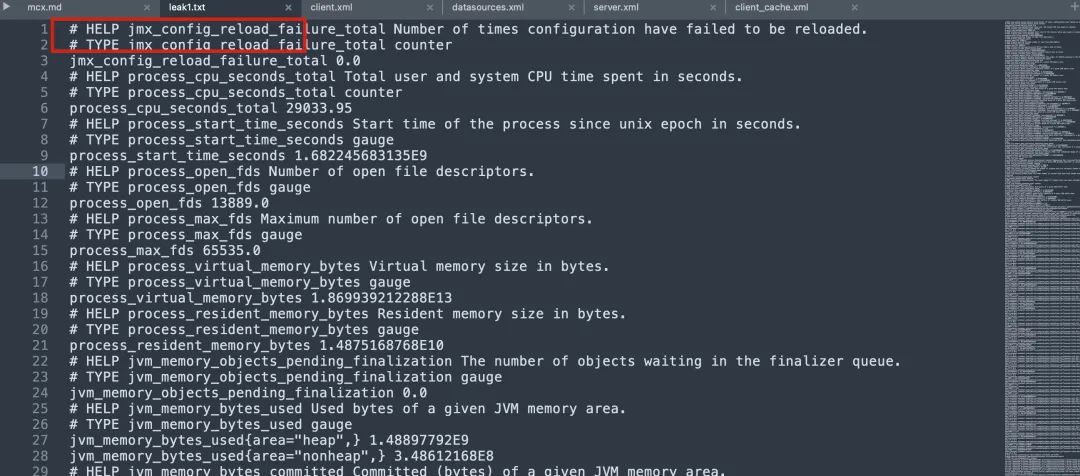1080x476 pixels.
Task: Place cursor on process_max_fds 65535.0 line
Action: (x=165, y=251)
